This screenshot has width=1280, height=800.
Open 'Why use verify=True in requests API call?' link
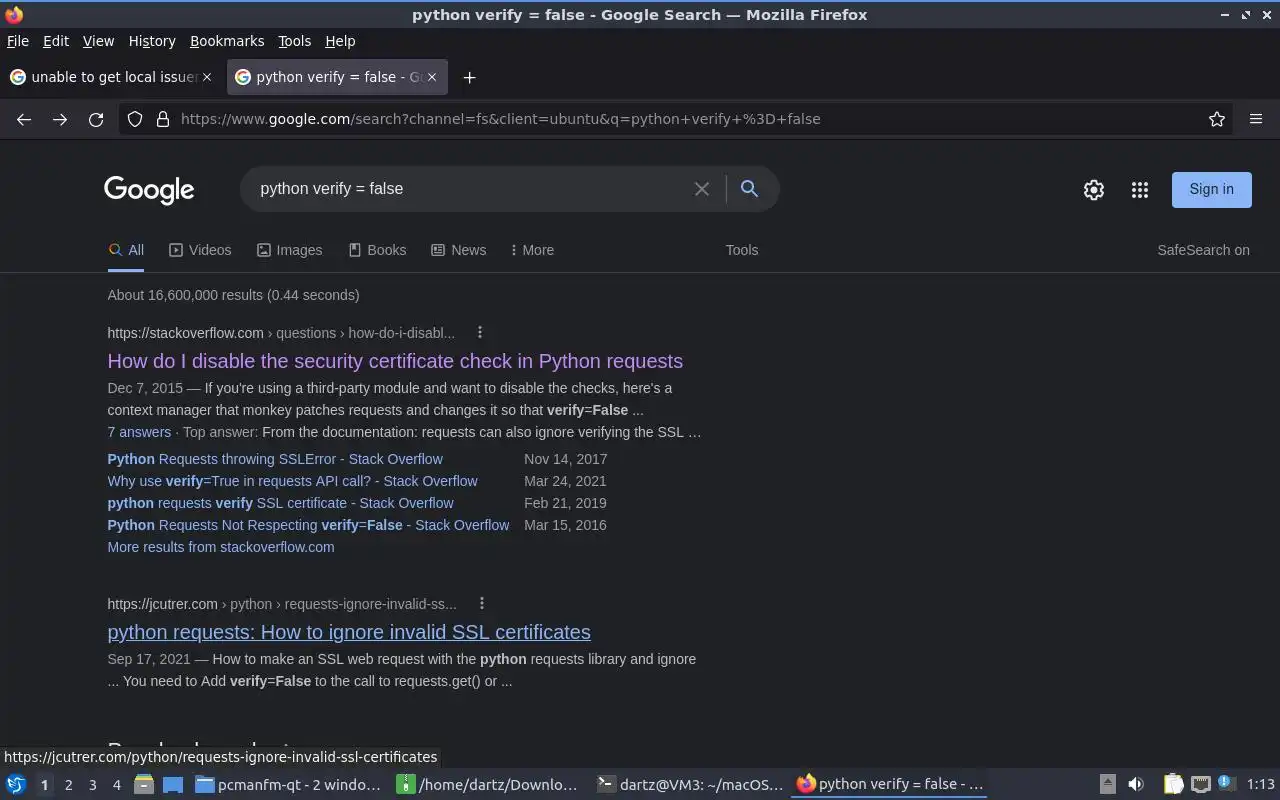(293, 481)
